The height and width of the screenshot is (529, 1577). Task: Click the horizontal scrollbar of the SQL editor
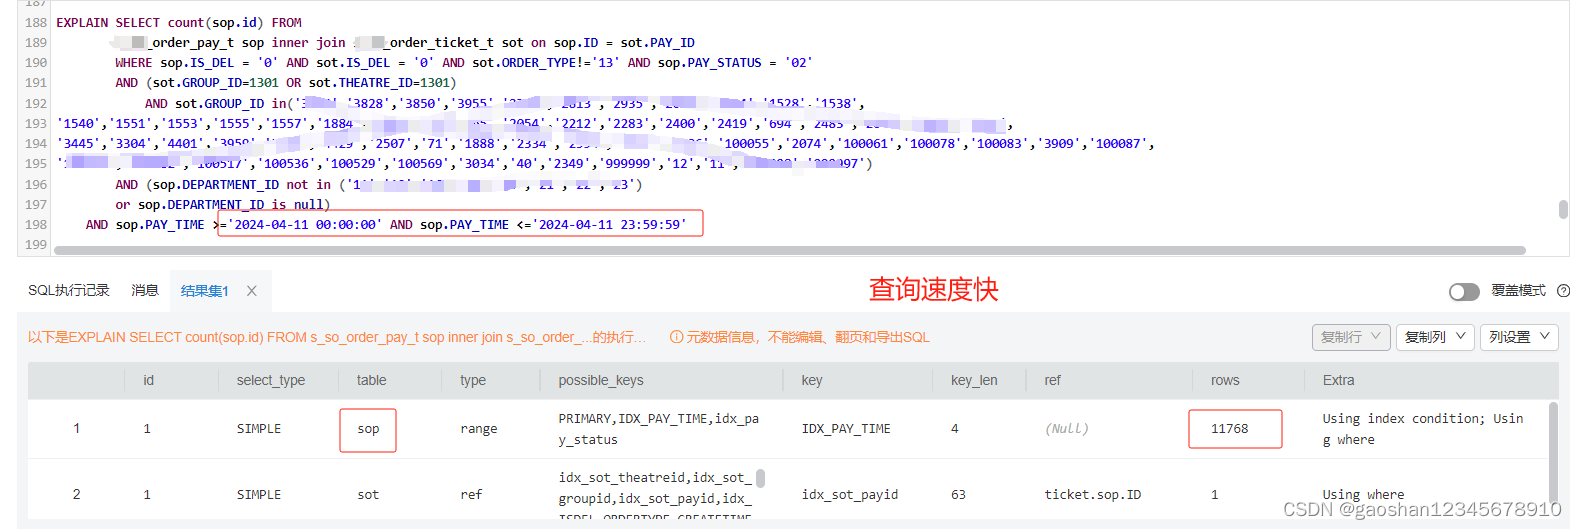(790, 250)
